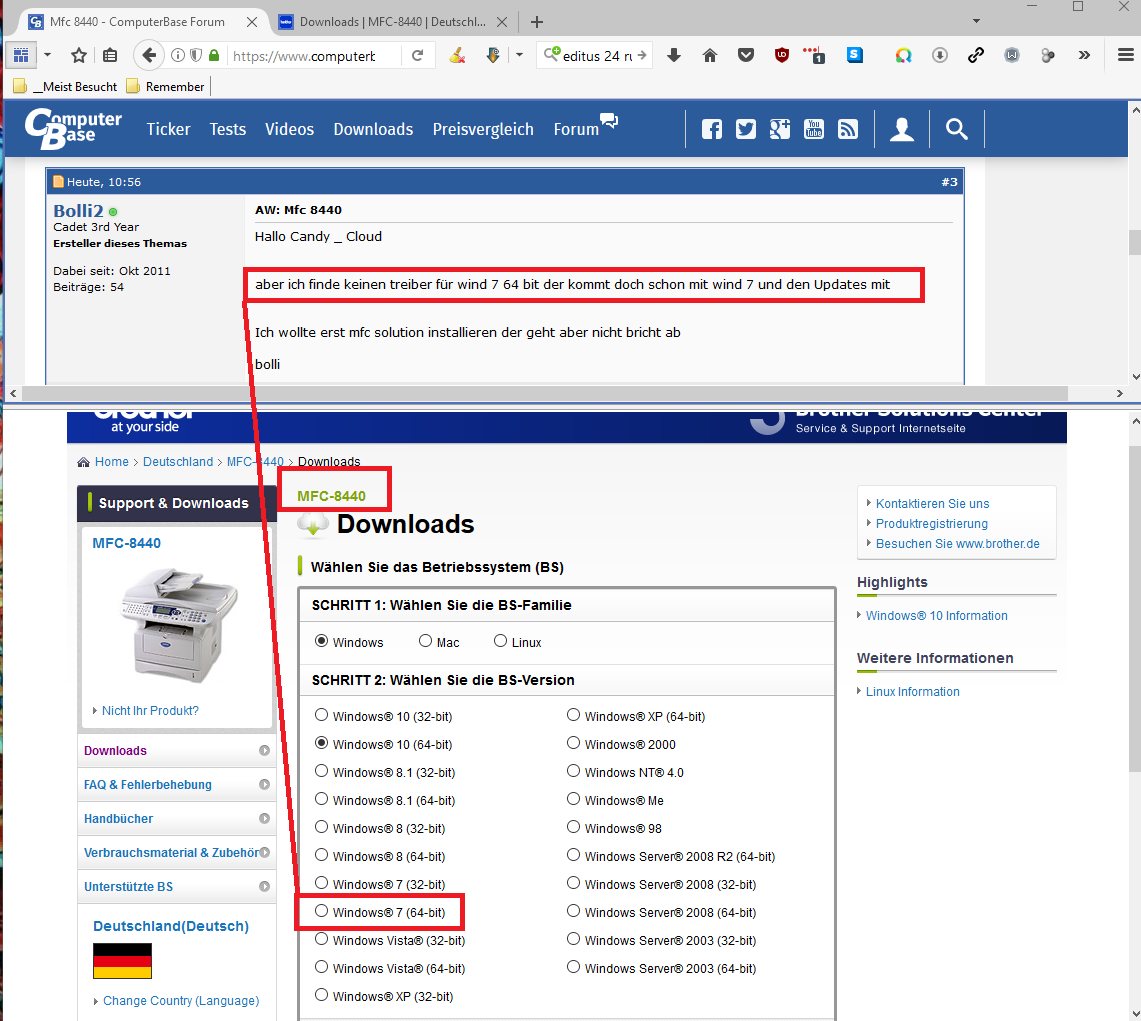Click the broom cleaner extension icon
Image resolution: width=1141 pixels, height=1021 pixels.
coord(457,55)
